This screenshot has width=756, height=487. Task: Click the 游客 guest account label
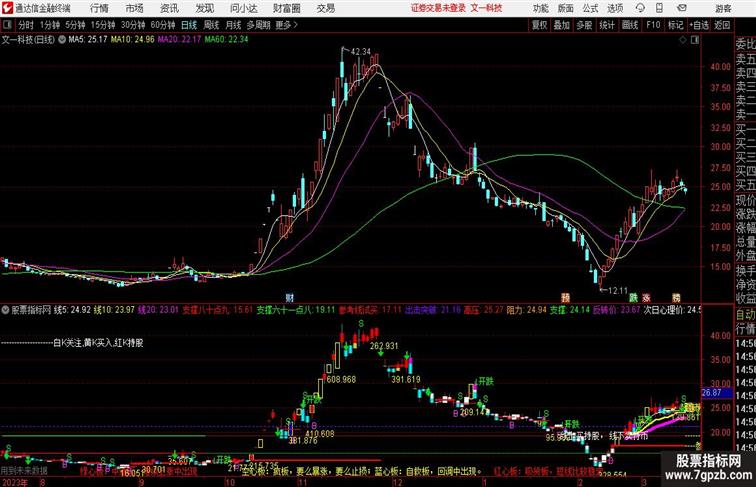click(x=723, y=8)
